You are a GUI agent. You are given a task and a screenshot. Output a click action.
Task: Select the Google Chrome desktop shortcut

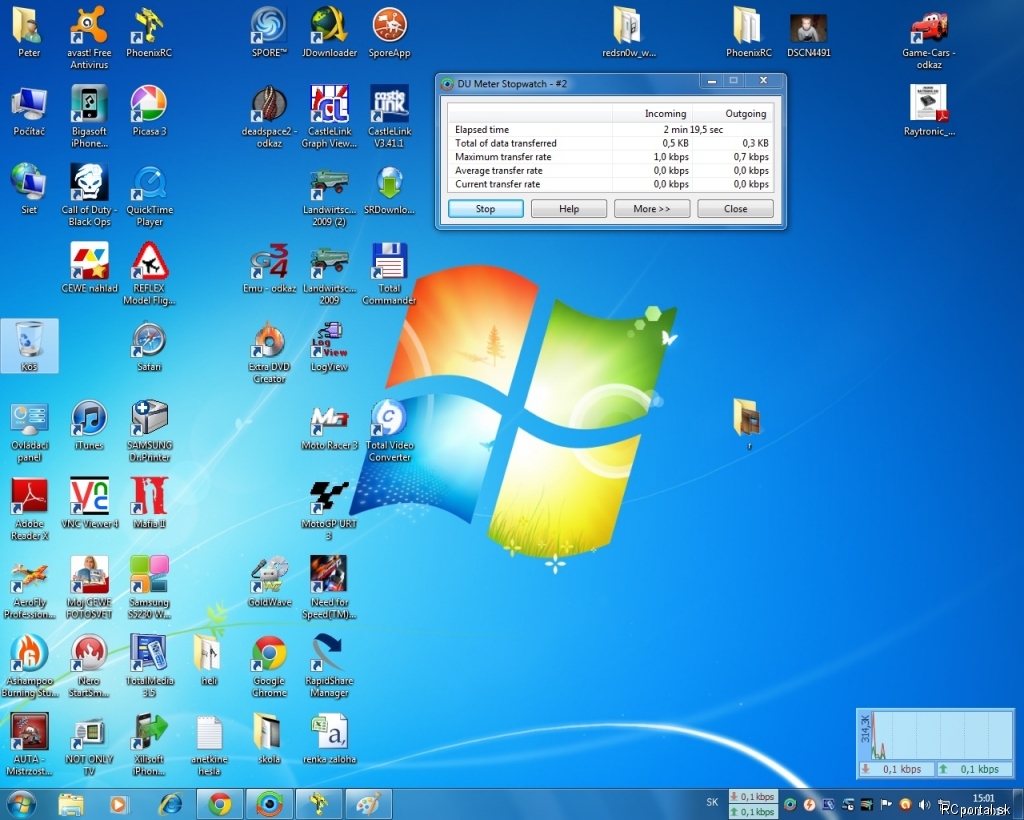269,654
